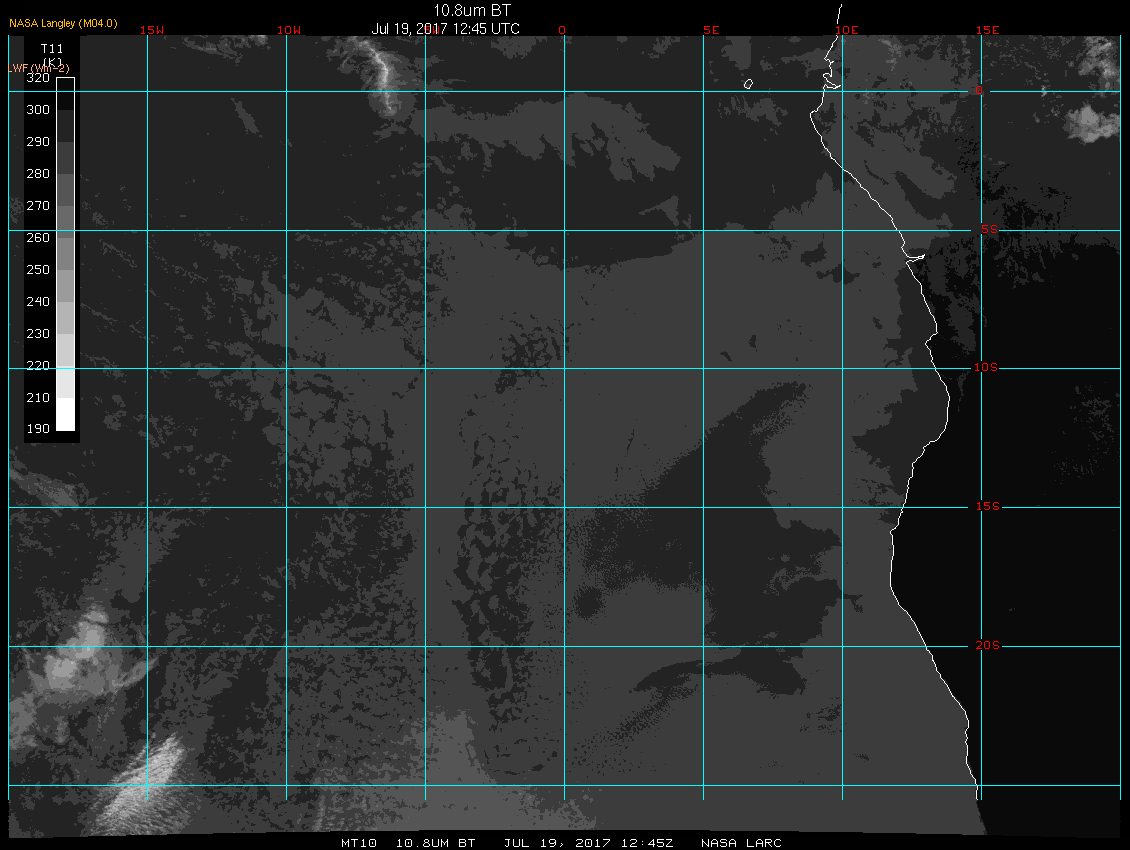This screenshot has width=1130, height=850.
Task: Click the 15W longitude label
Action: (x=152, y=30)
